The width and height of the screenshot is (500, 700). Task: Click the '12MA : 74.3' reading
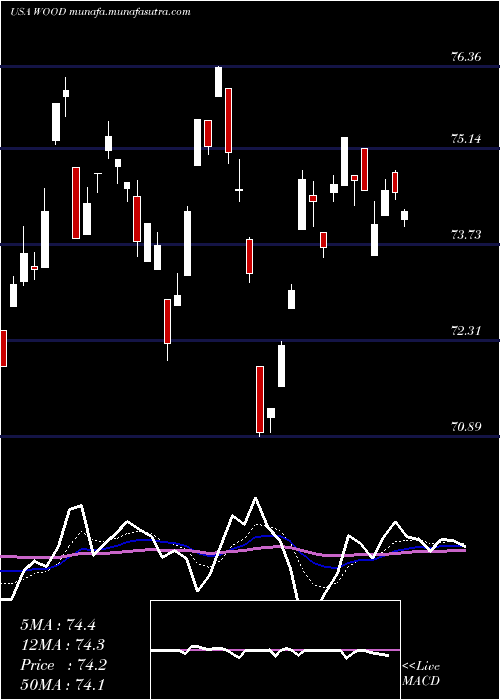point(63,645)
